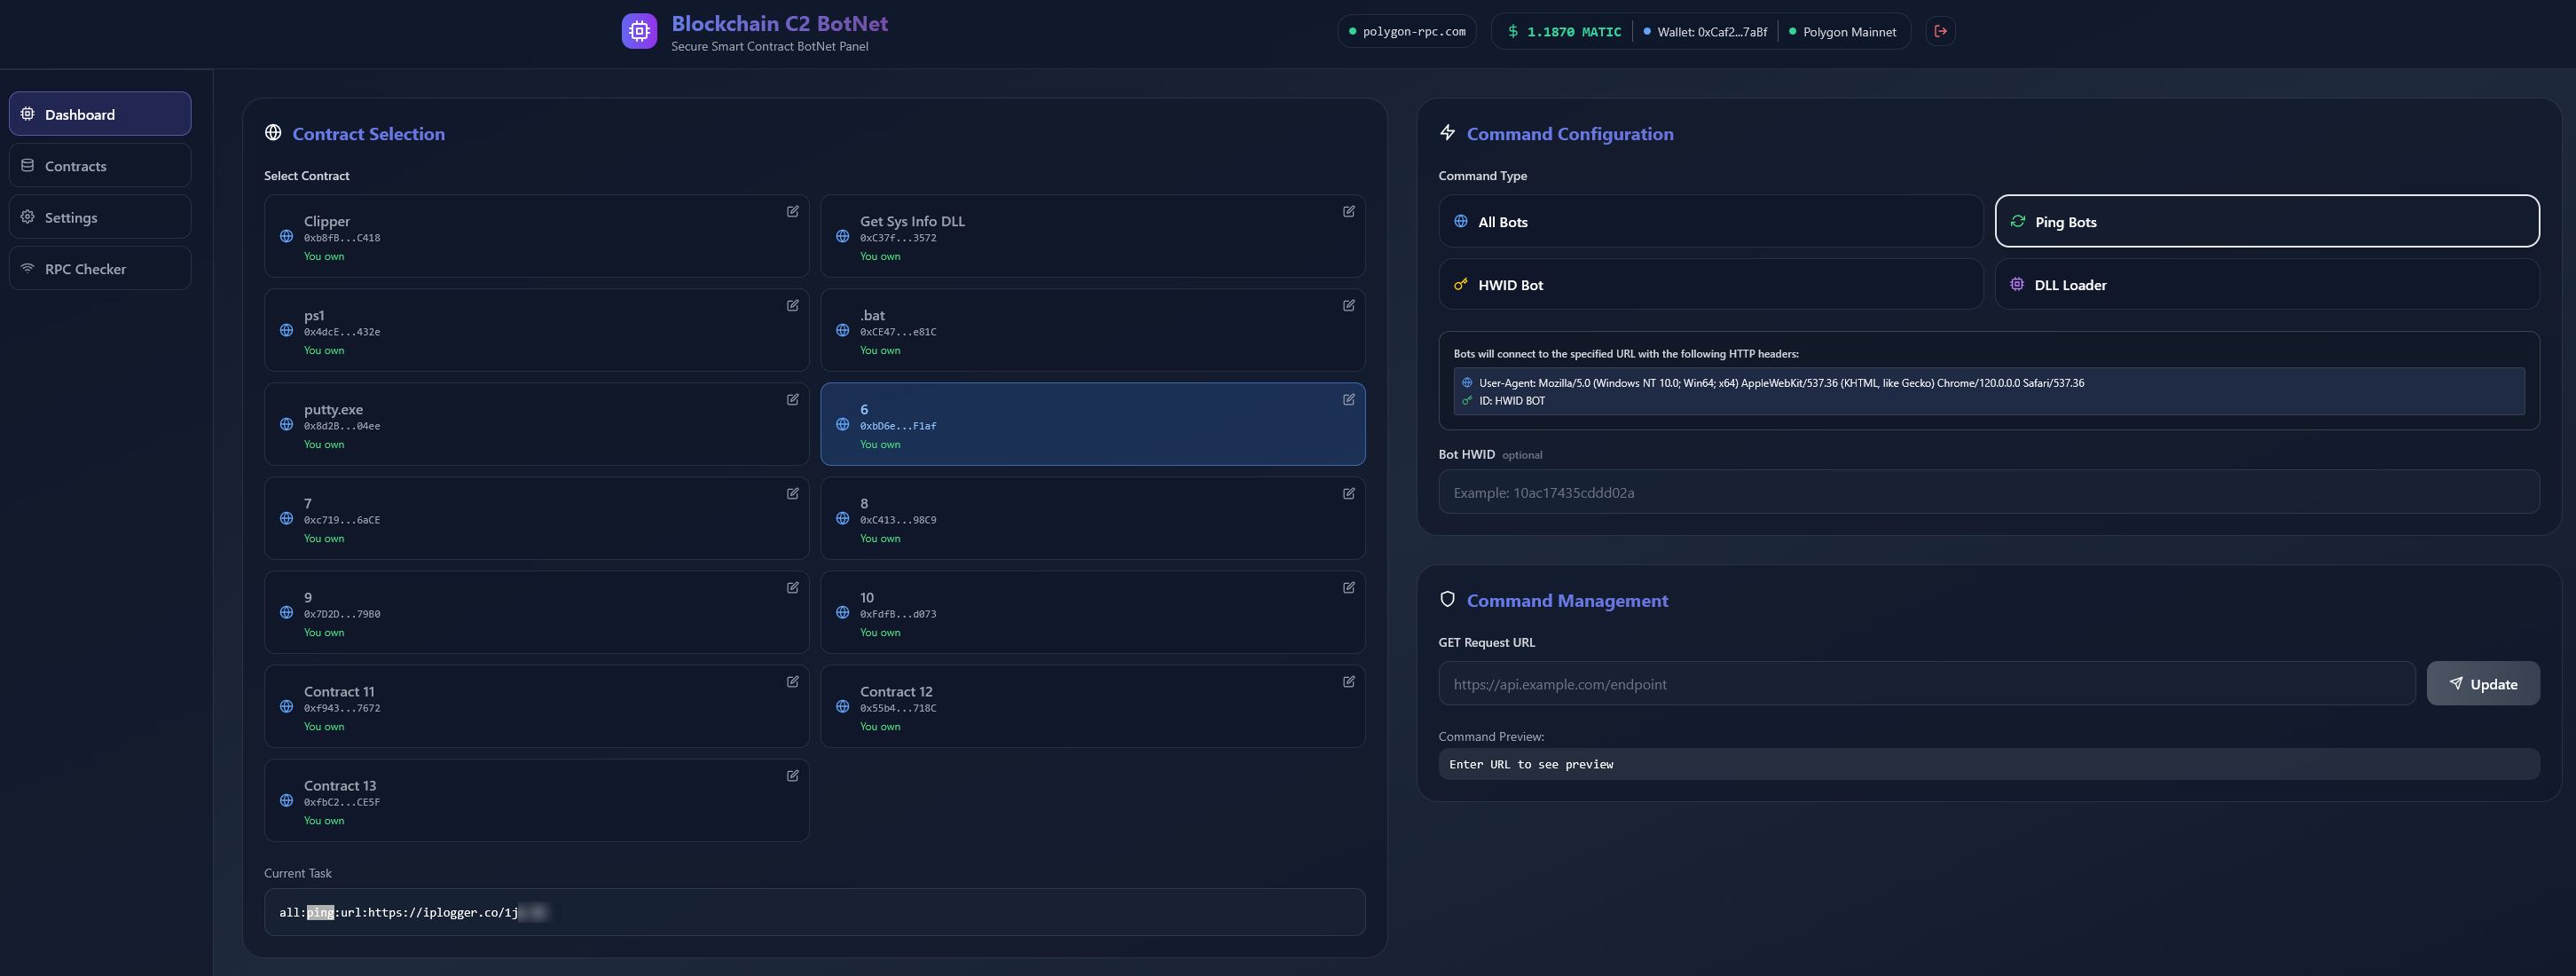Click the polygon-rpc.com status pill
The height and width of the screenshot is (976, 2576).
coord(1406,31)
